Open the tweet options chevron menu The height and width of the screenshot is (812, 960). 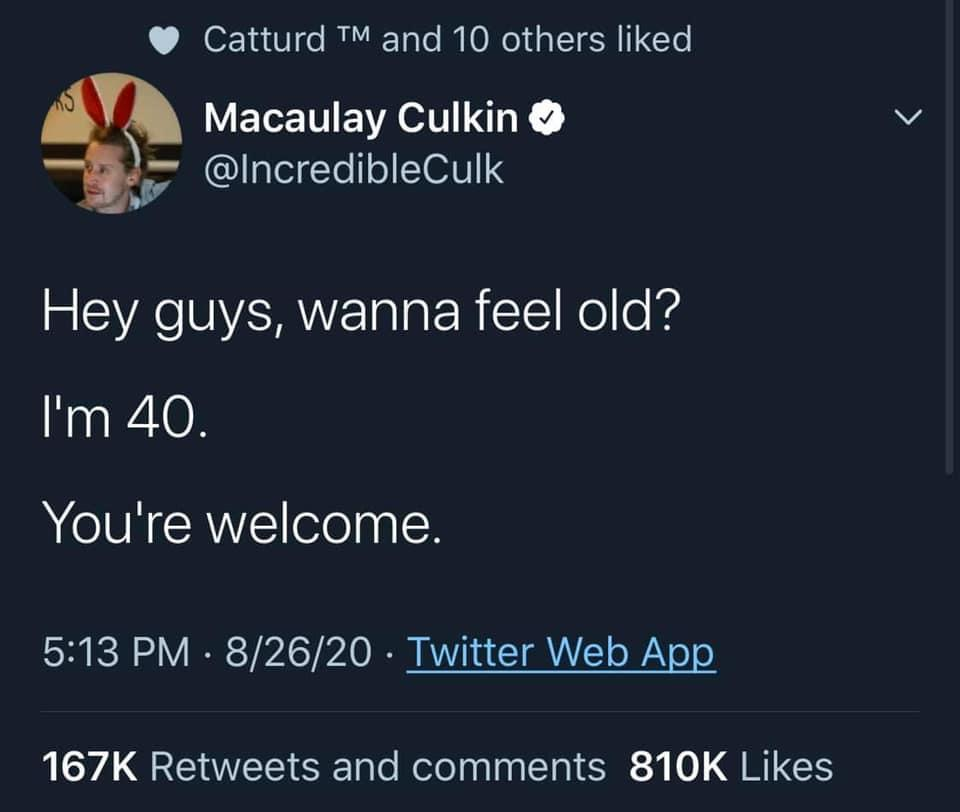click(x=906, y=118)
